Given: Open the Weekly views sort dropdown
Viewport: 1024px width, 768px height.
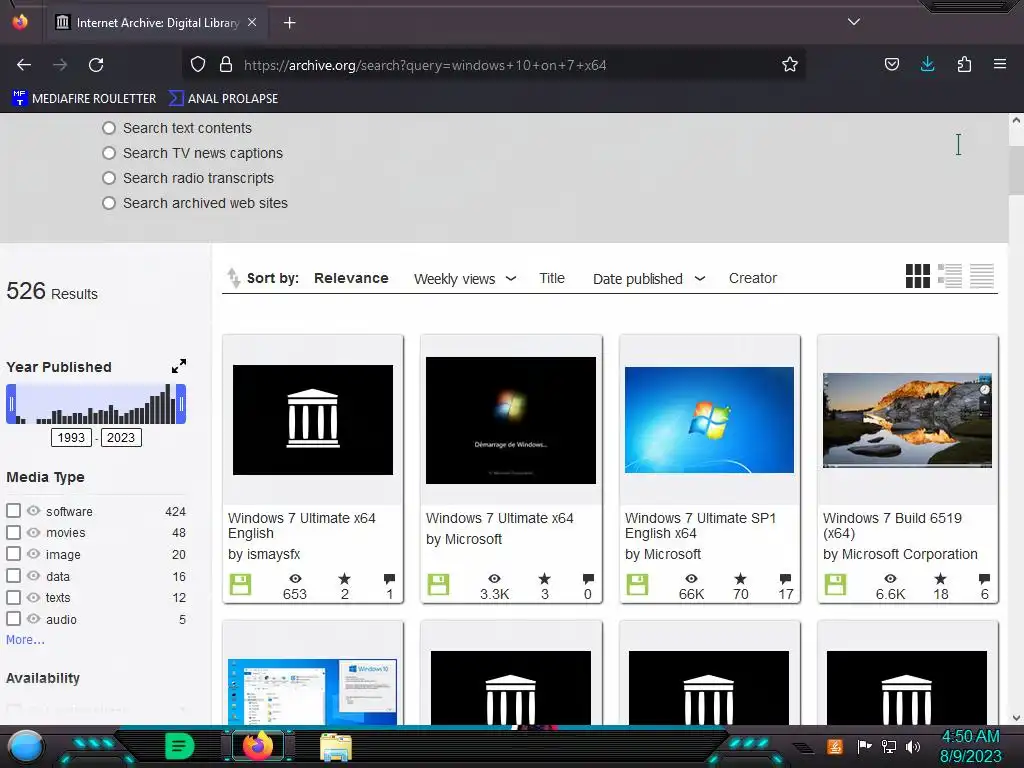Looking at the screenshot, I should click(x=465, y=279).
